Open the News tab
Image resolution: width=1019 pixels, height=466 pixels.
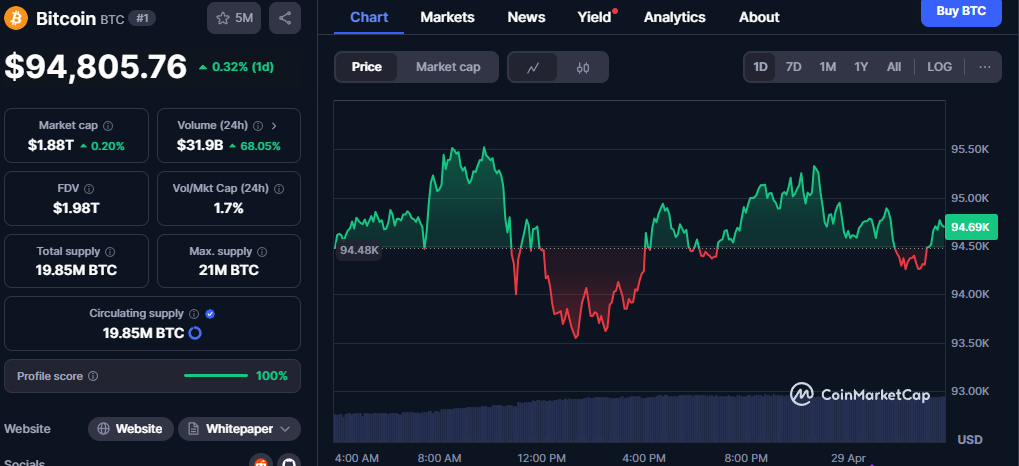point(526,18)
